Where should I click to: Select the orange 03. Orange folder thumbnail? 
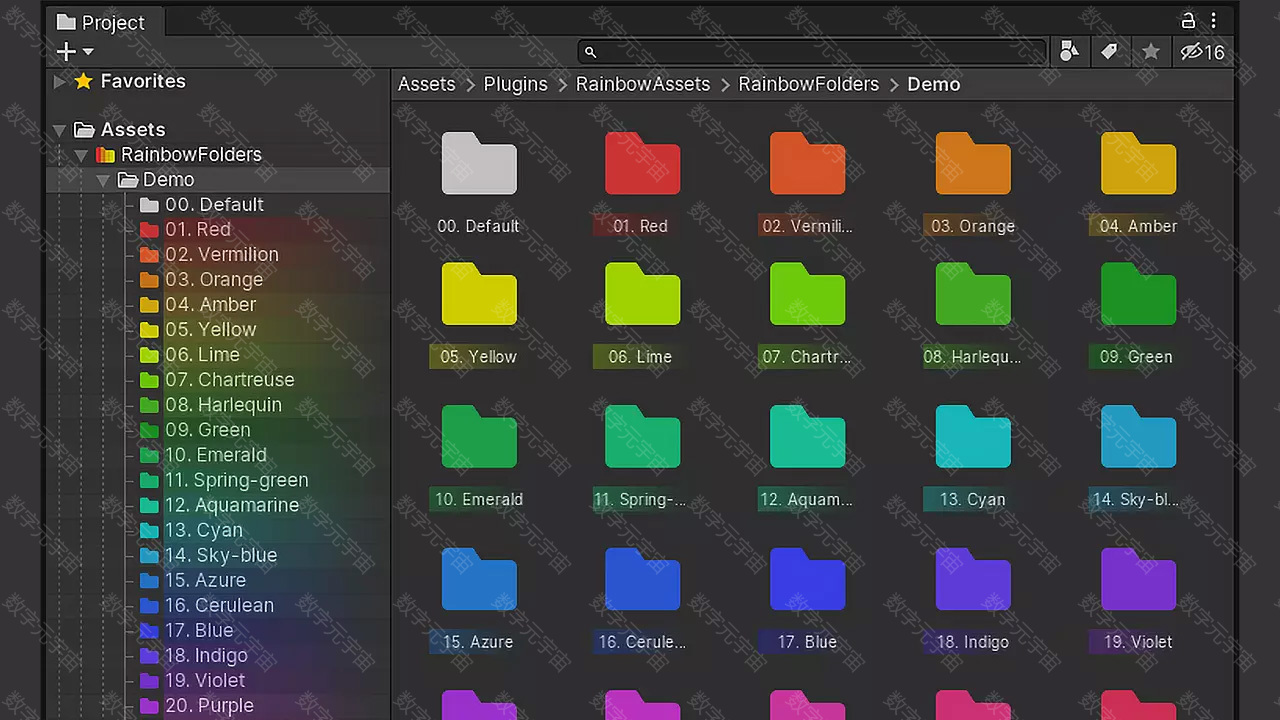pos(973,164)
